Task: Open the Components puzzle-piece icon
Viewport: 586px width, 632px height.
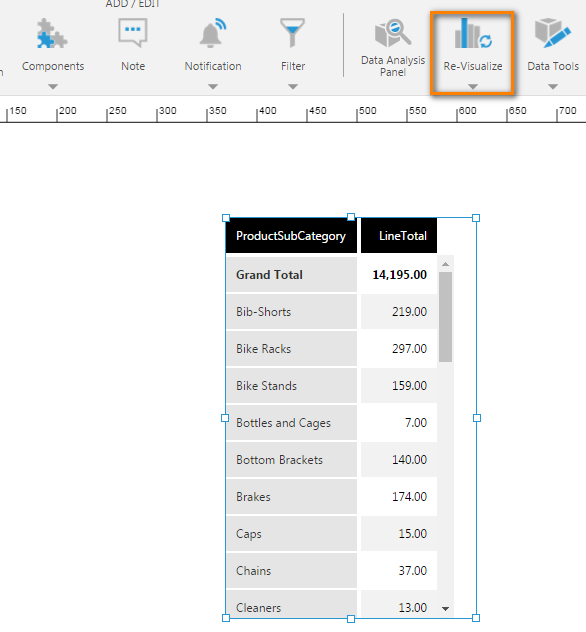Action: coord(52,34)
